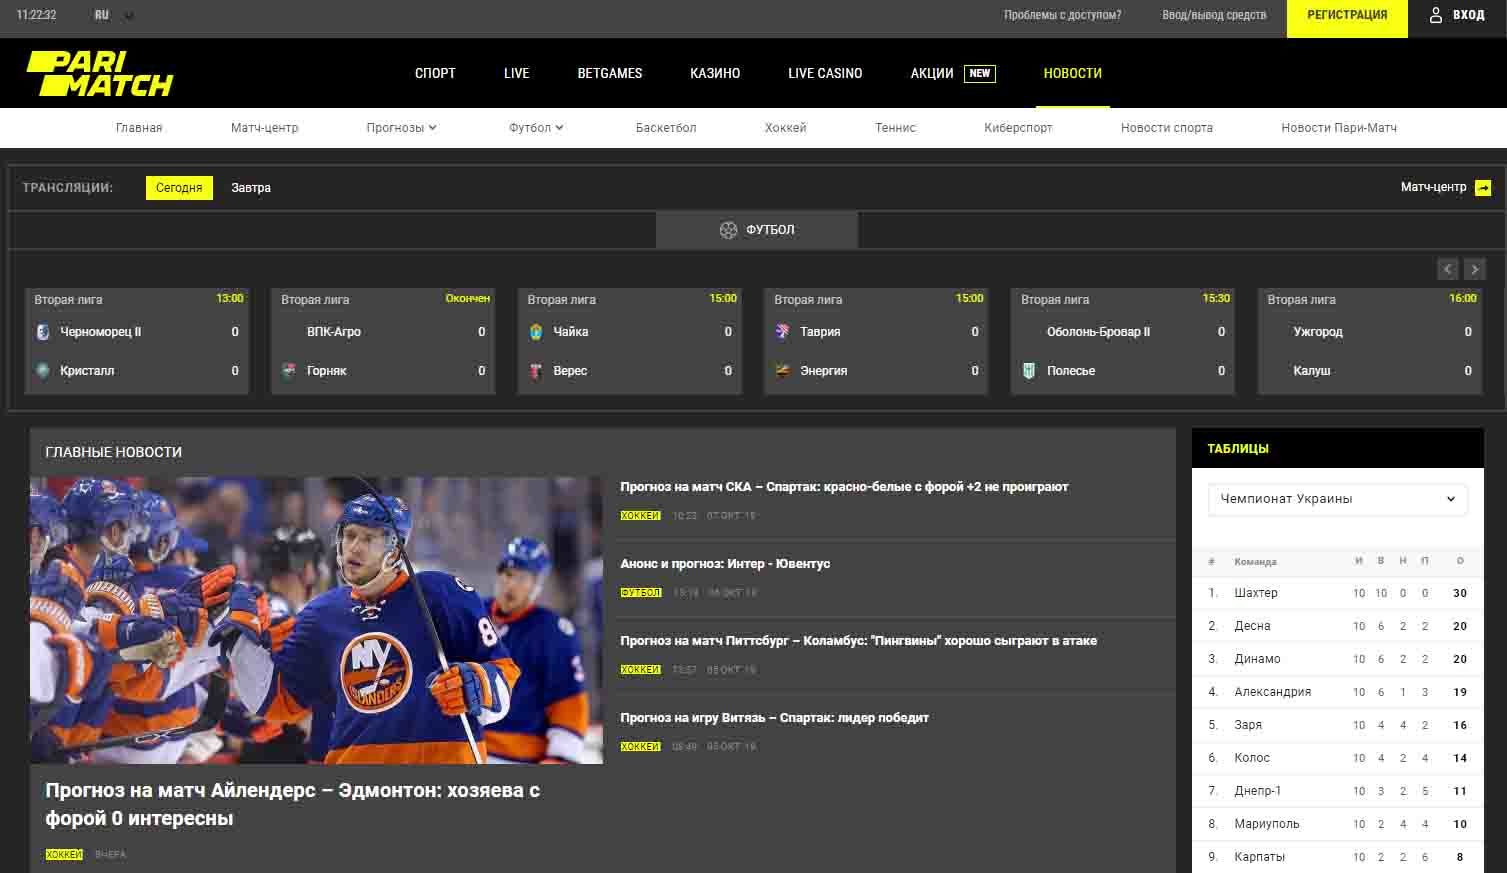Open Проблемы с доступом? link
The height and width of the screenshot is (873, 1507).
point(1063,15)
